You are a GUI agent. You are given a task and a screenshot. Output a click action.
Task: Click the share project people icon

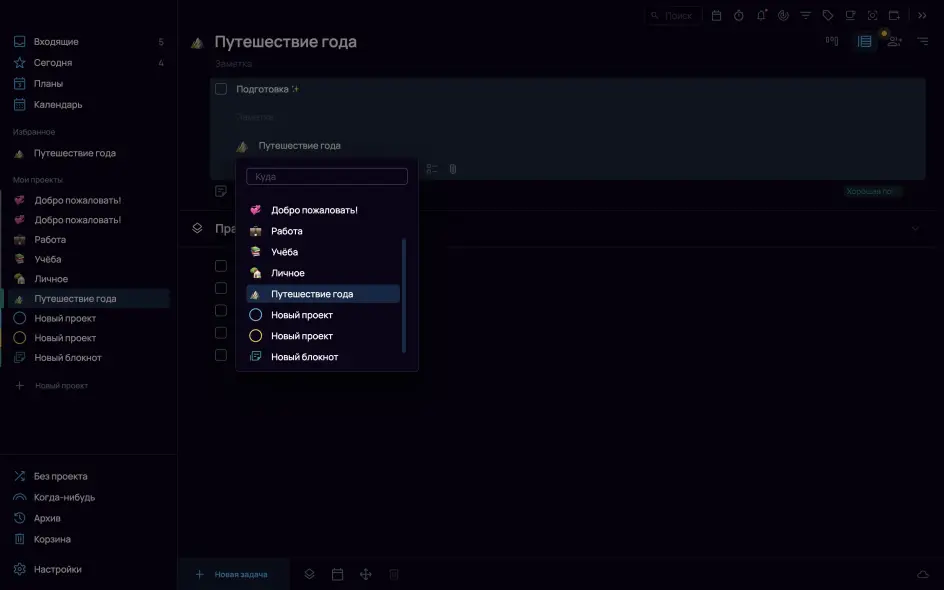(894, 41)
